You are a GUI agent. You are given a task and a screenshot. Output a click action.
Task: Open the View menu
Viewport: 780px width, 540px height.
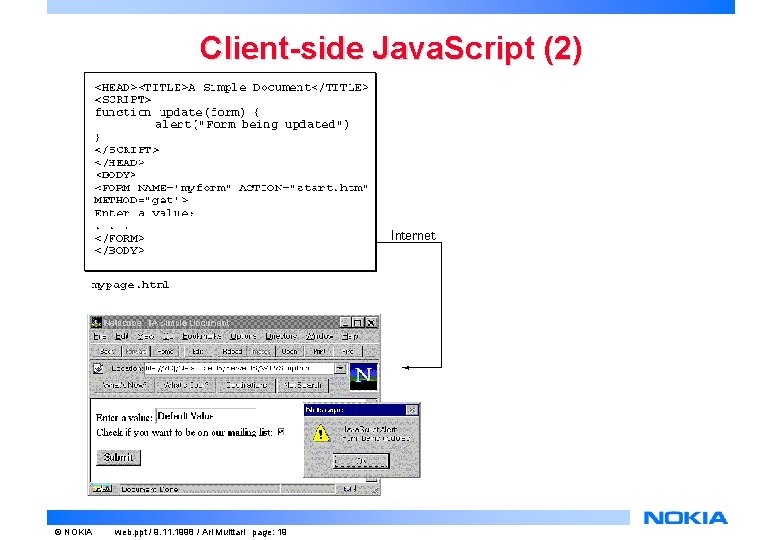click(x=146, y=337)
